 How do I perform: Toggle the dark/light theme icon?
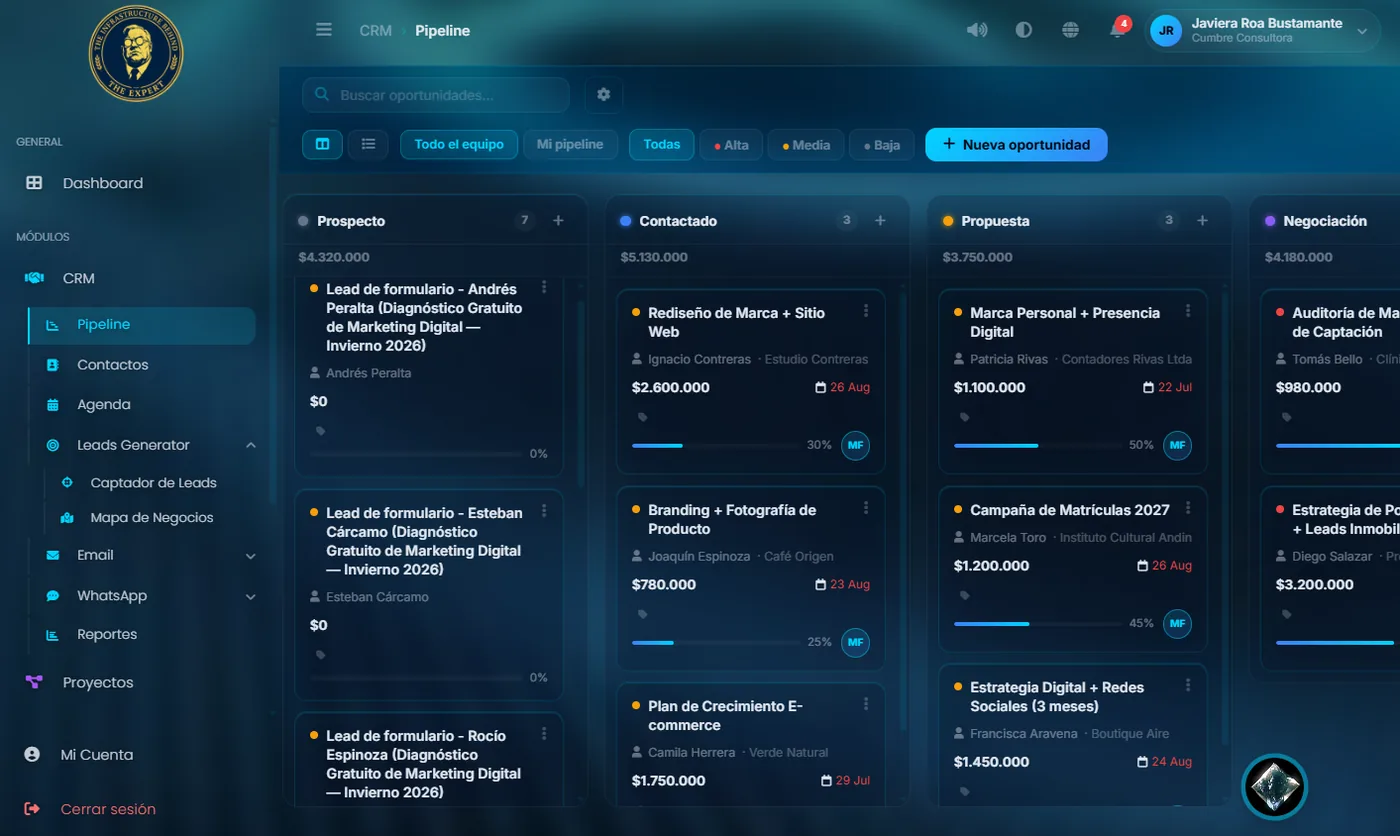pos(1023,30)
